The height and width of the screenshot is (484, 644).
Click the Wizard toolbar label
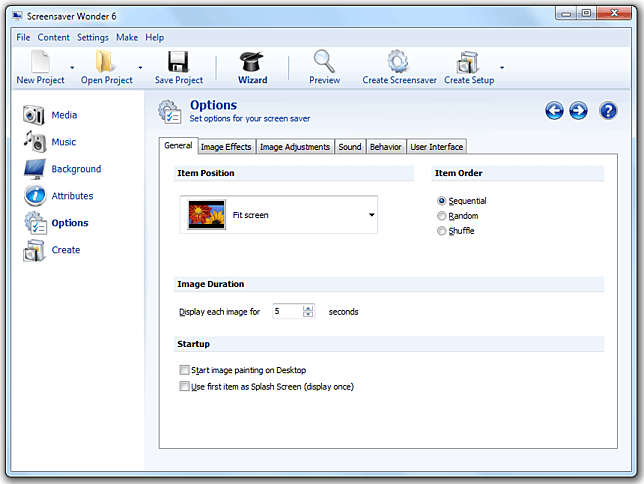tap(253, 80)
